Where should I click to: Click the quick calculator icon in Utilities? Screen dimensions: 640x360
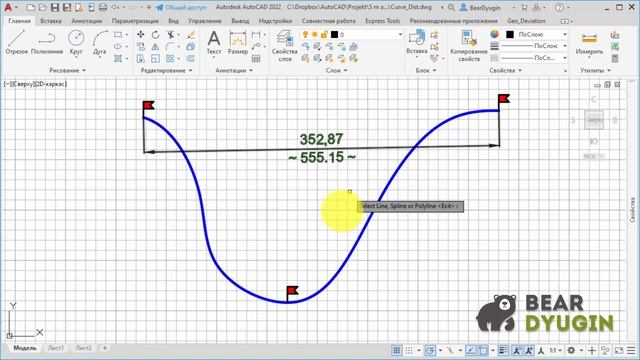[x=615, y=59]
